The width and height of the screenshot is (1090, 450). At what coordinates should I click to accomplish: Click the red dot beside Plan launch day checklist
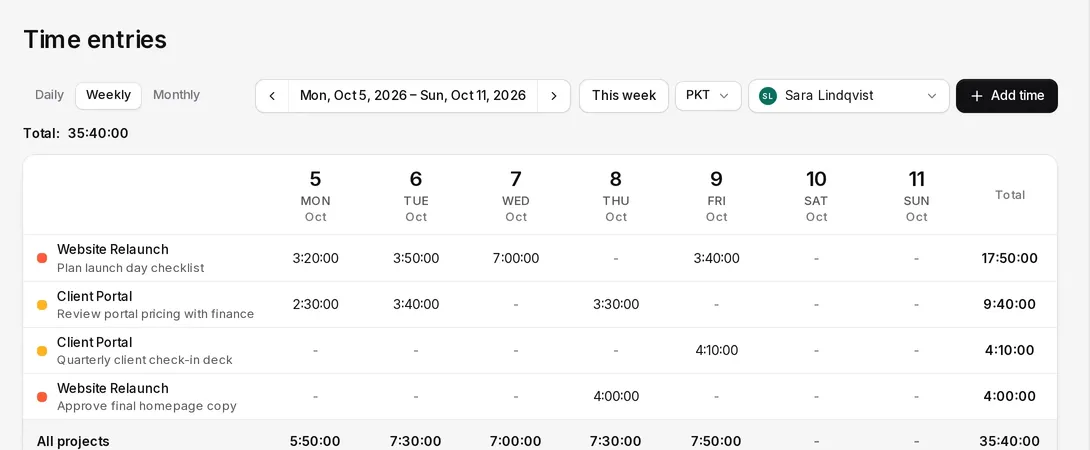click(42, 258)
